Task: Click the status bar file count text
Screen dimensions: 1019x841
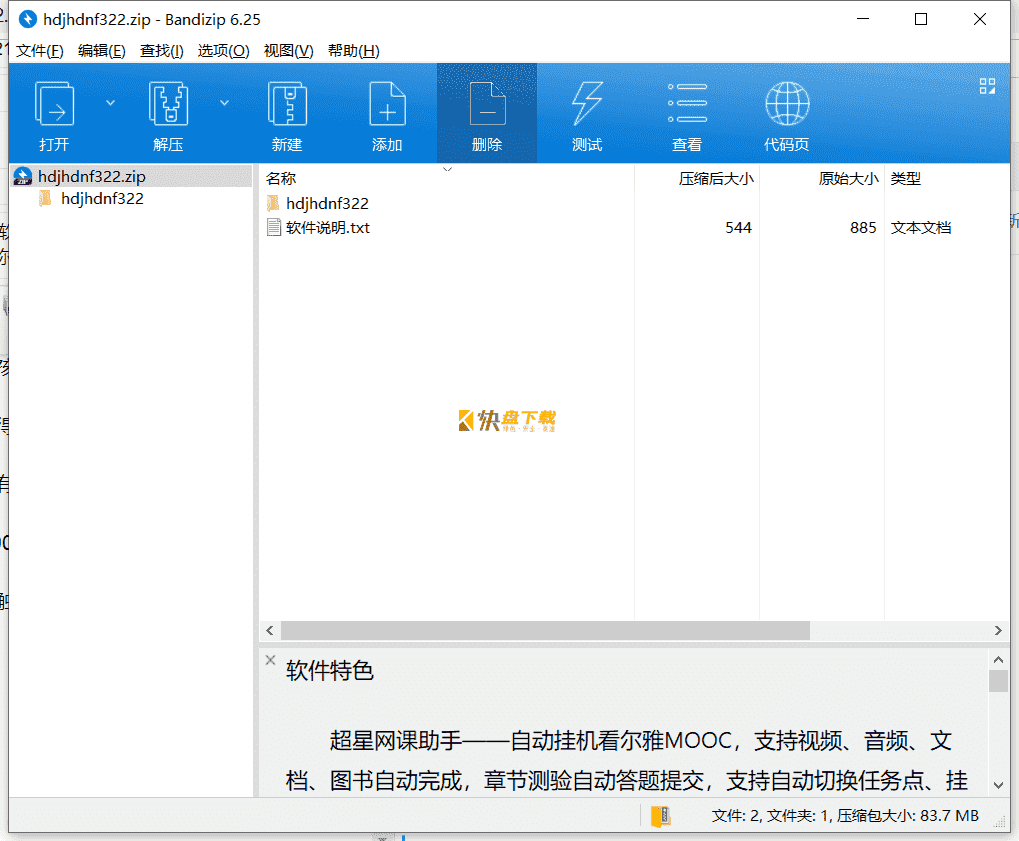Action: tap(845, 816)
